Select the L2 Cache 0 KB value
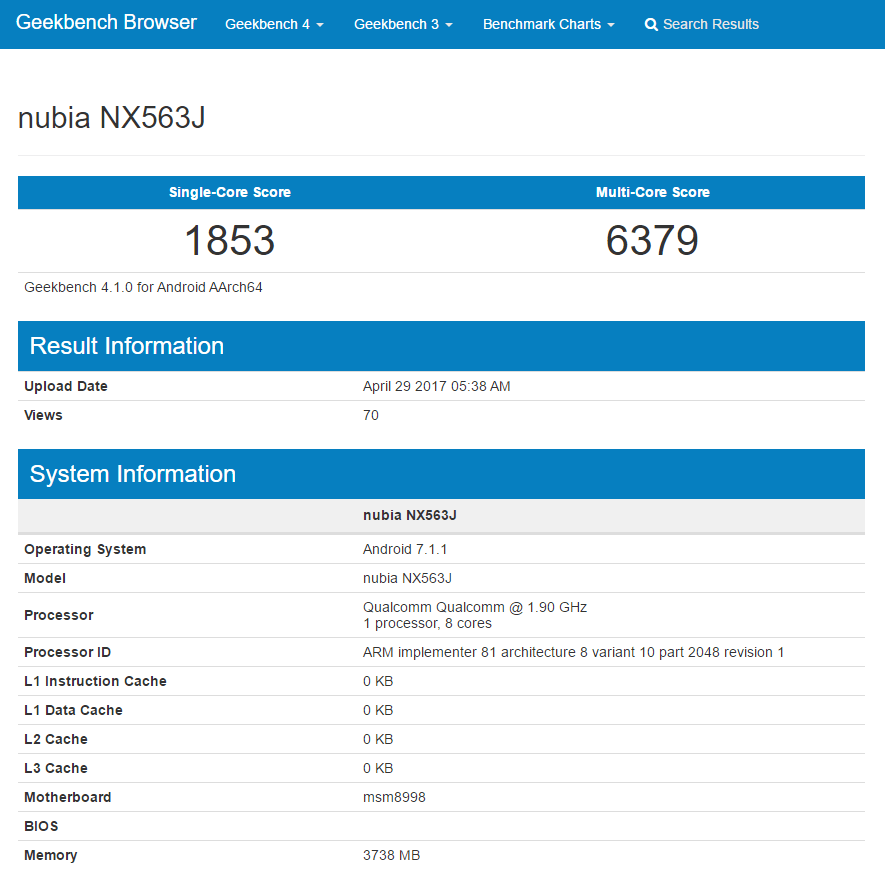The width and height of the screenshot is (885, 879). pos(378,739)
